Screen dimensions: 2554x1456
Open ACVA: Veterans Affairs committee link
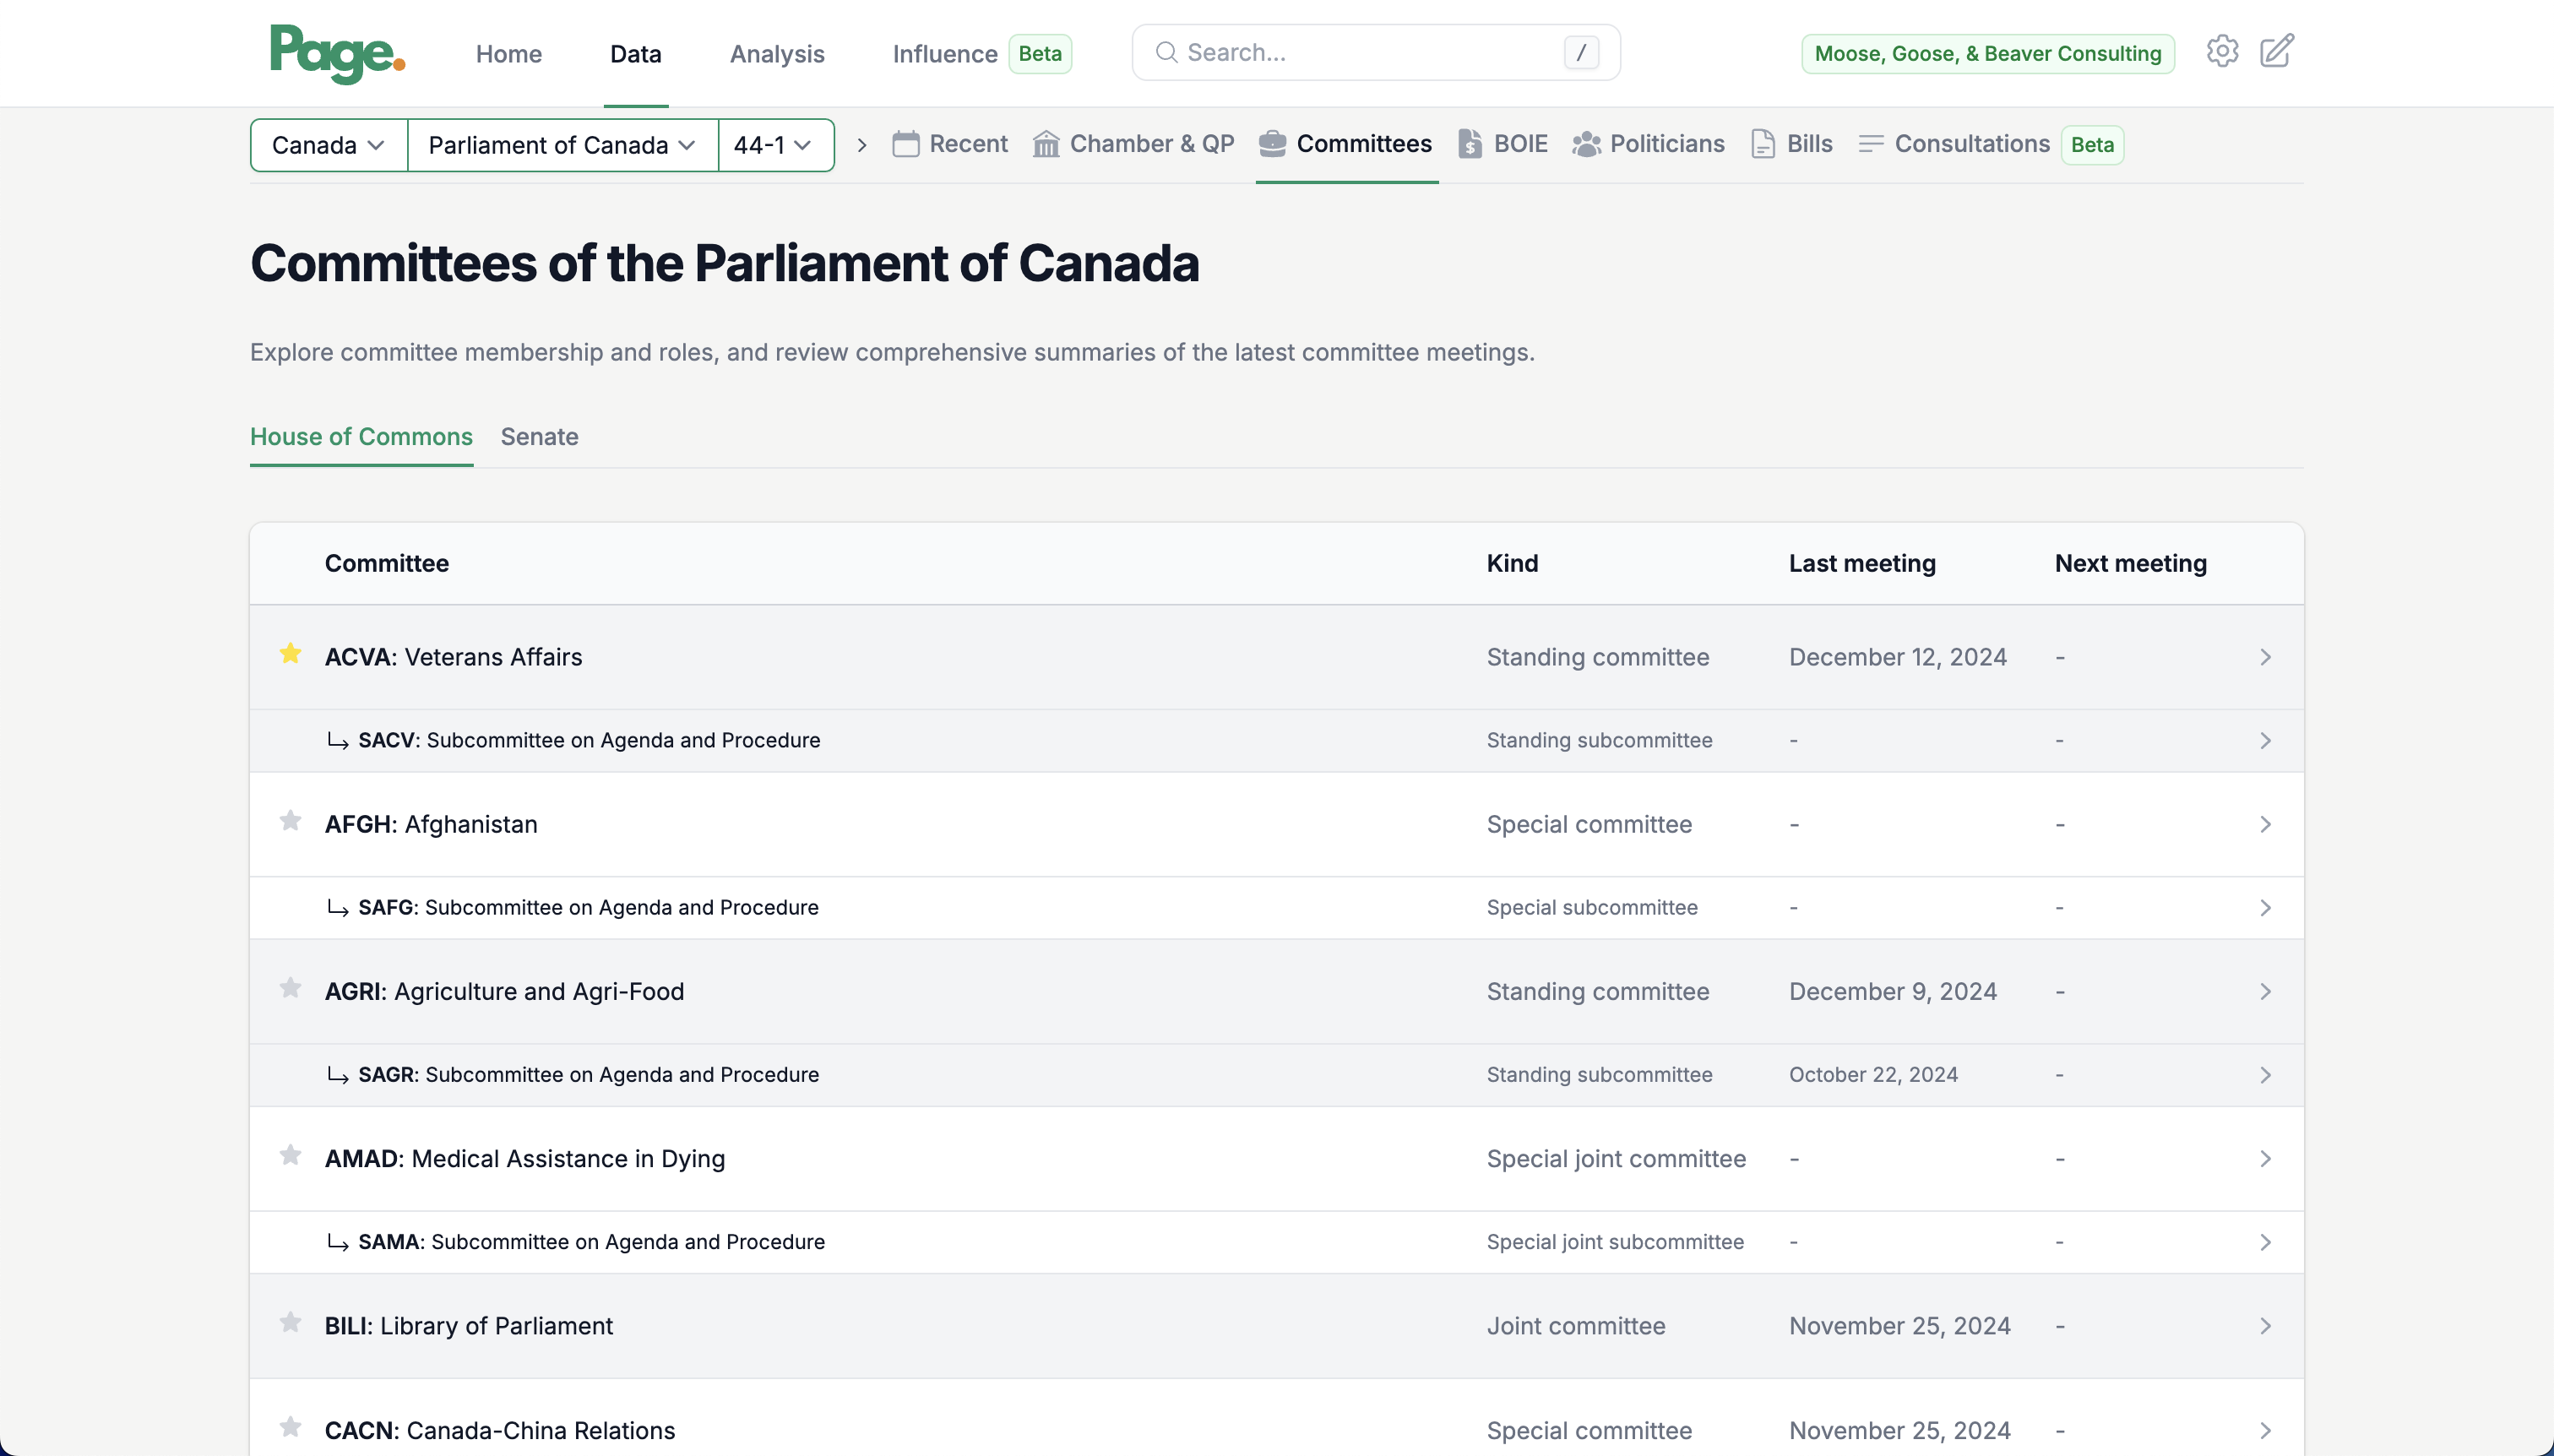[x=453, y=657]
